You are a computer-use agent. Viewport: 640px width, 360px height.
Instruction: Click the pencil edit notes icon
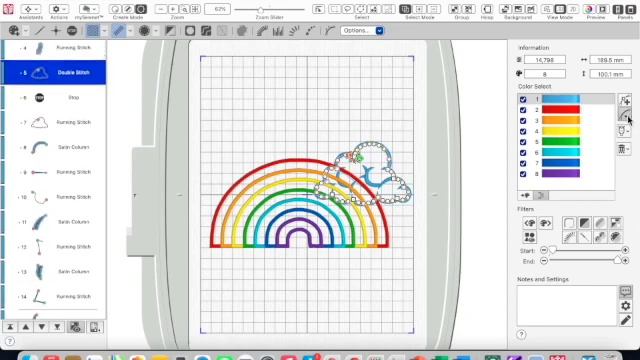tap(625, 320)
